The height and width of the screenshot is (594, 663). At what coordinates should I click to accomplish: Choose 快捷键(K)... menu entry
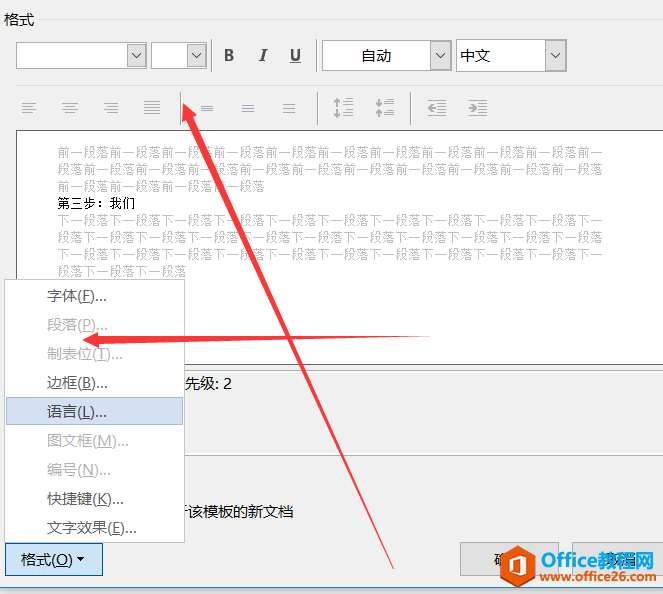point(94,499)
